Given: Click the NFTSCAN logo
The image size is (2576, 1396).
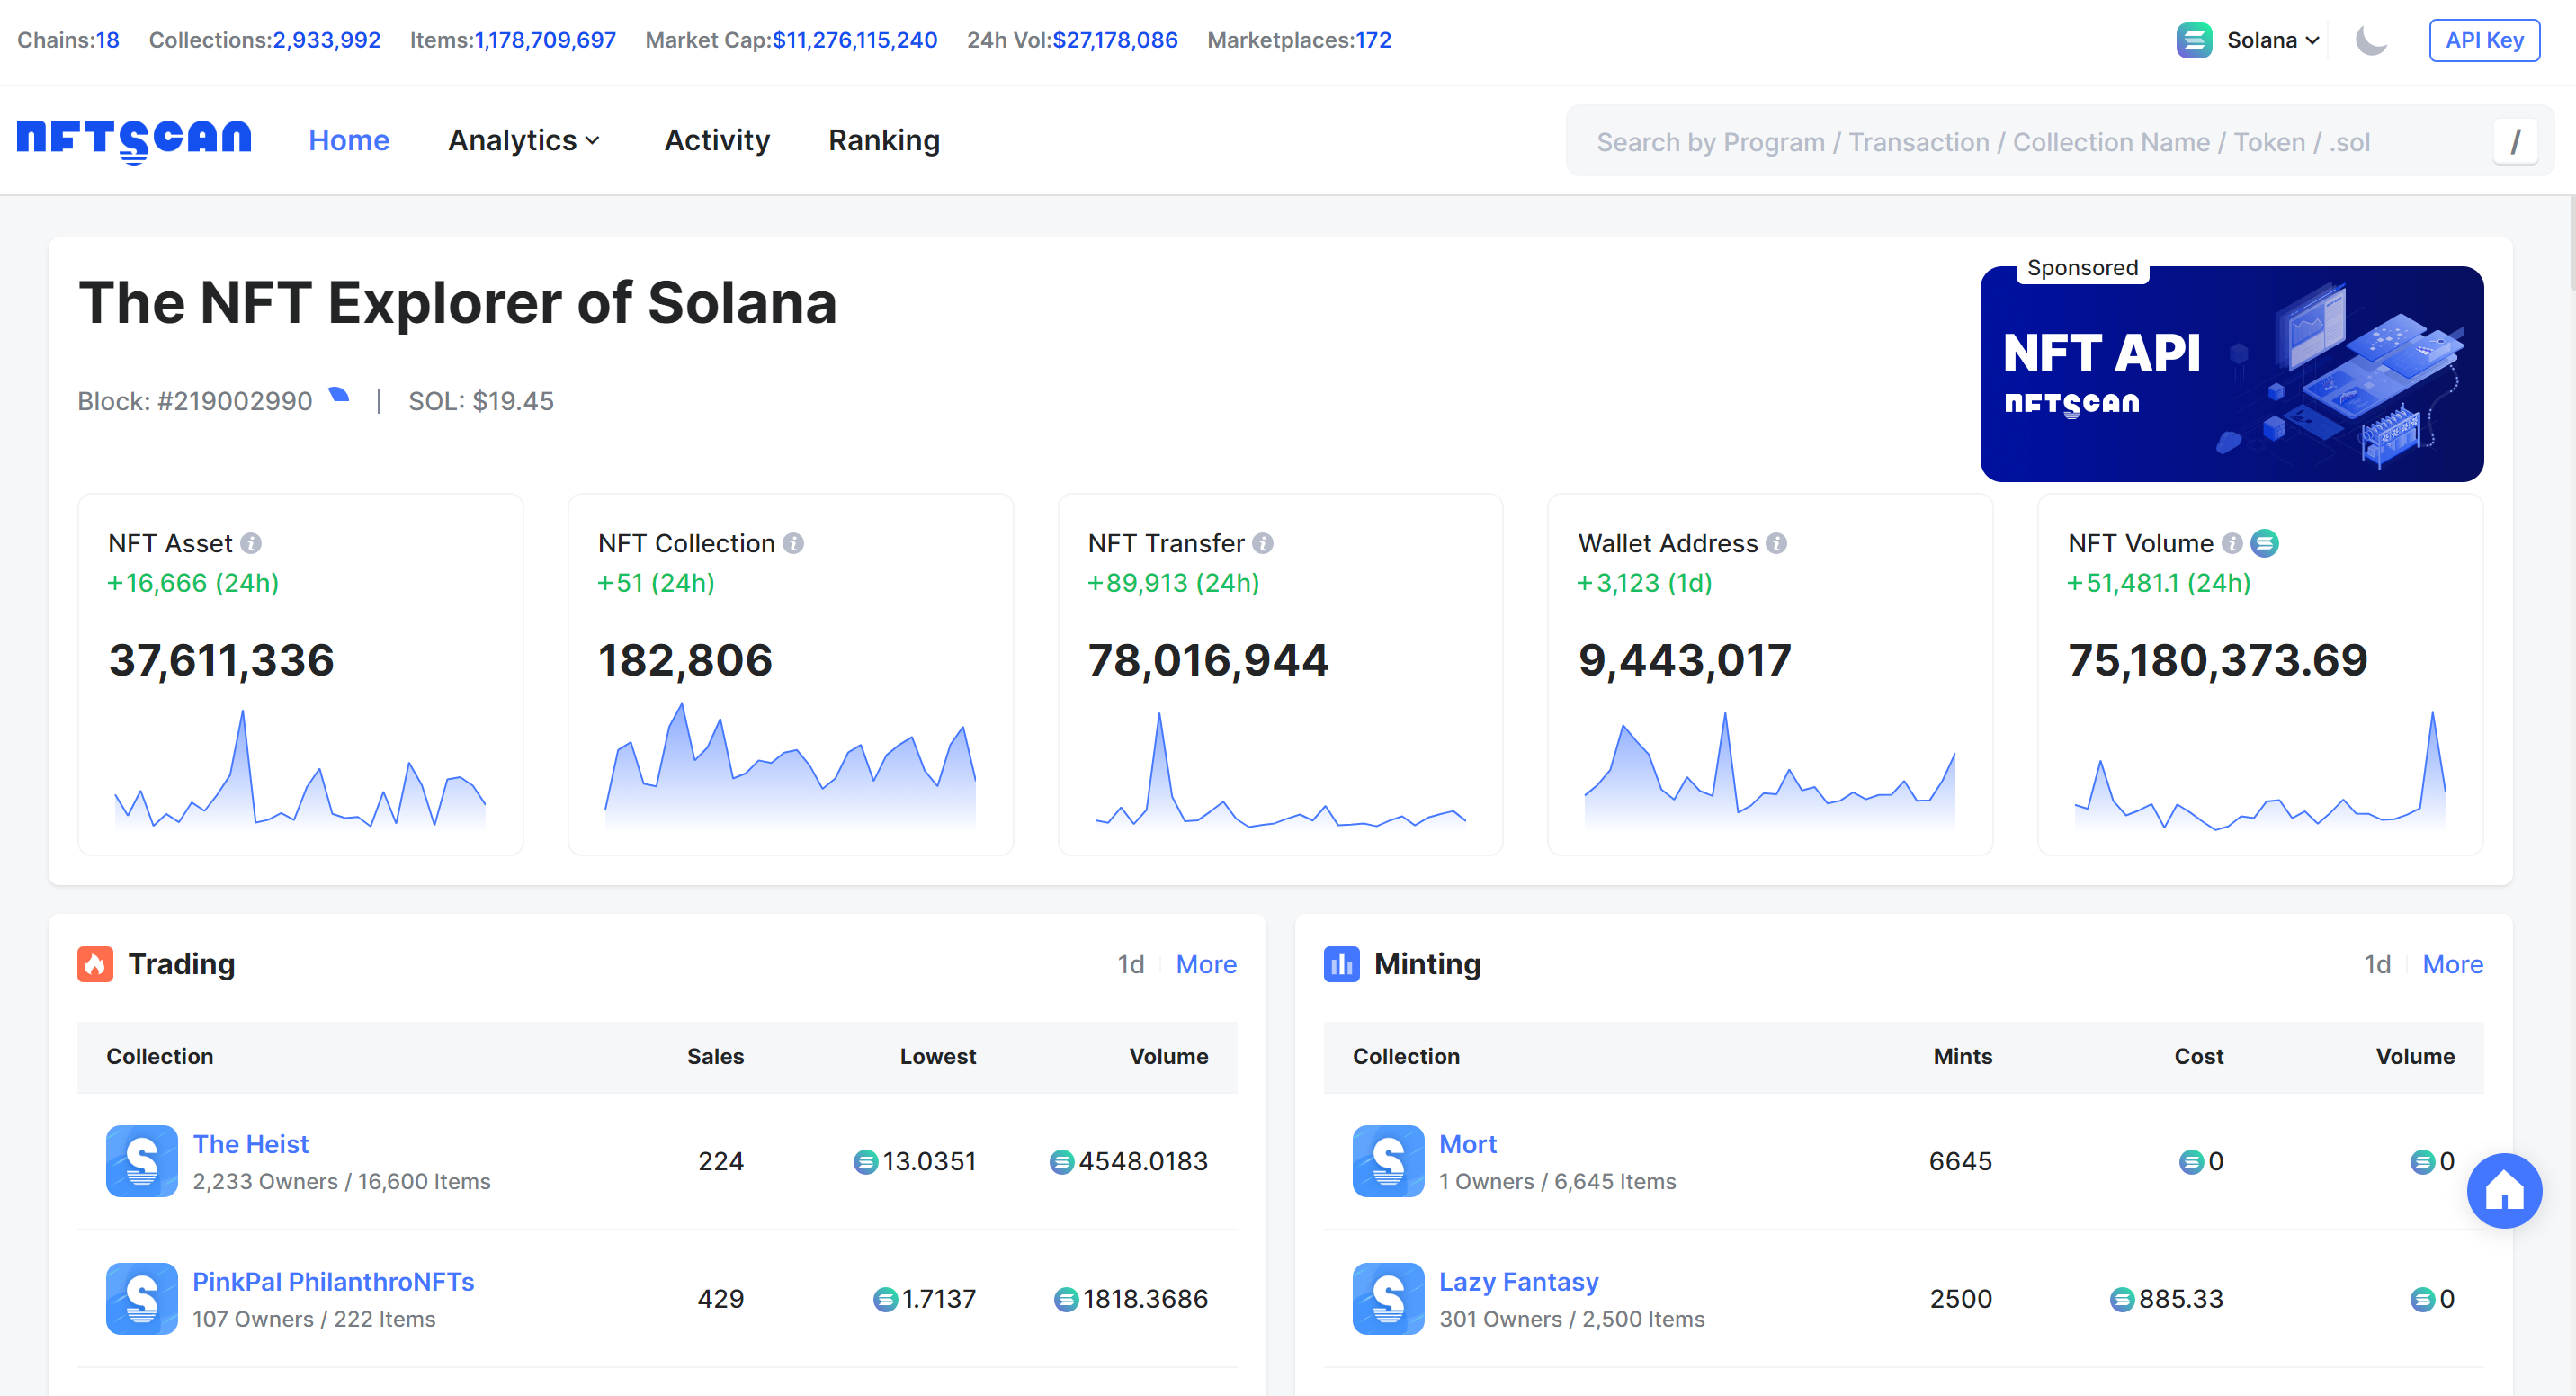Looking at the screenshot, I should click(134, 139).
